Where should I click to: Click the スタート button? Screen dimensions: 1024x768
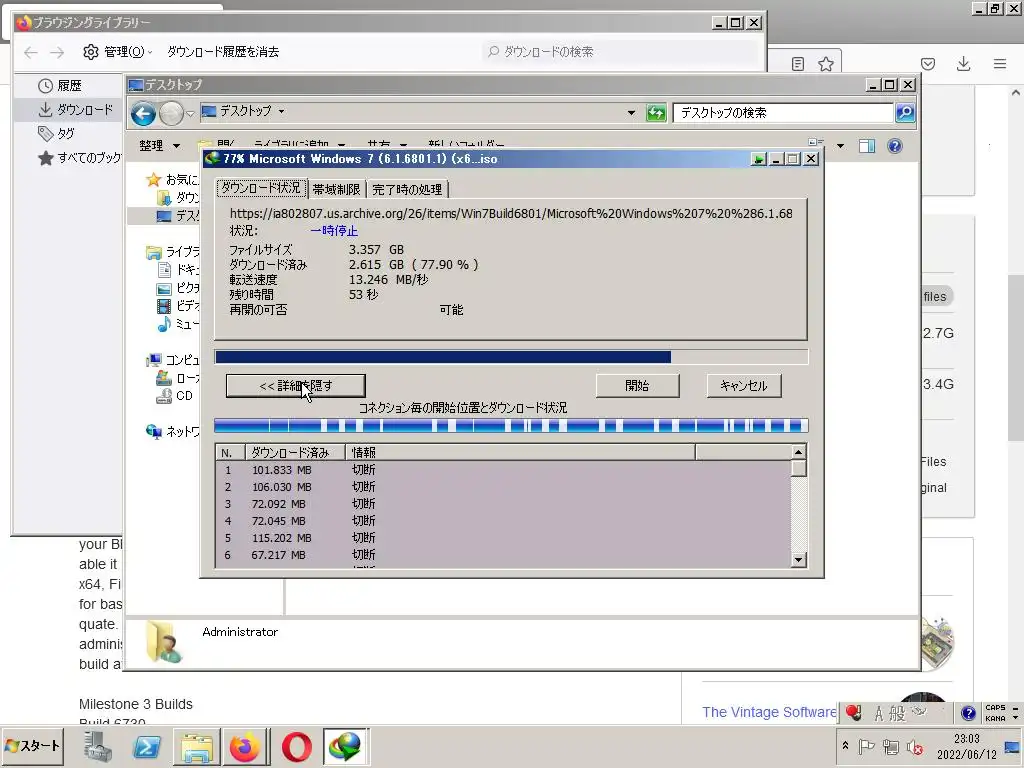(33, 746)
